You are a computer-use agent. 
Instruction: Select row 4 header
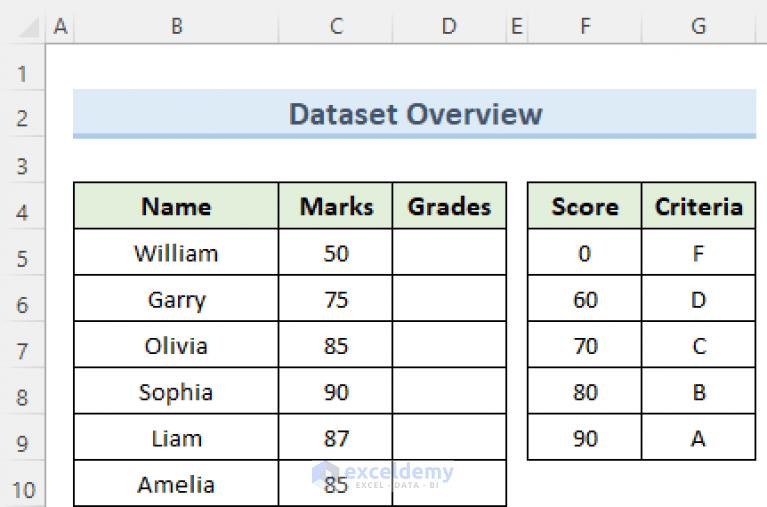tap(22, 206)
